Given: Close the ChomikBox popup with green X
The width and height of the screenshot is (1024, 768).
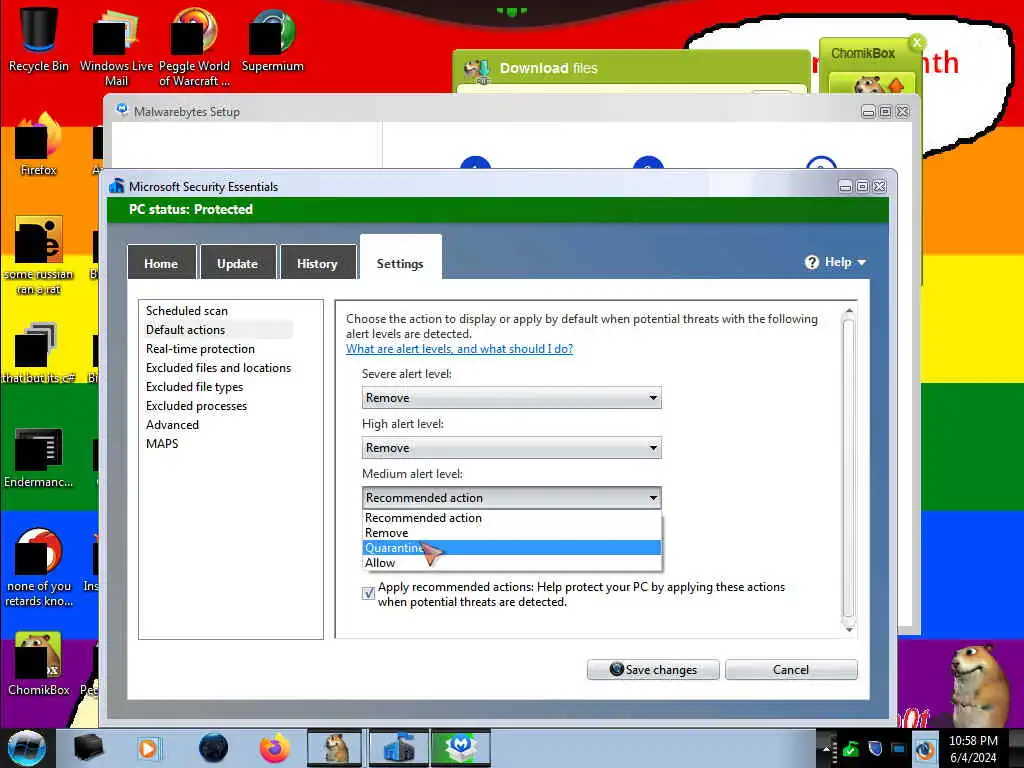Looking at the screenshot, I should pos(917,42).
